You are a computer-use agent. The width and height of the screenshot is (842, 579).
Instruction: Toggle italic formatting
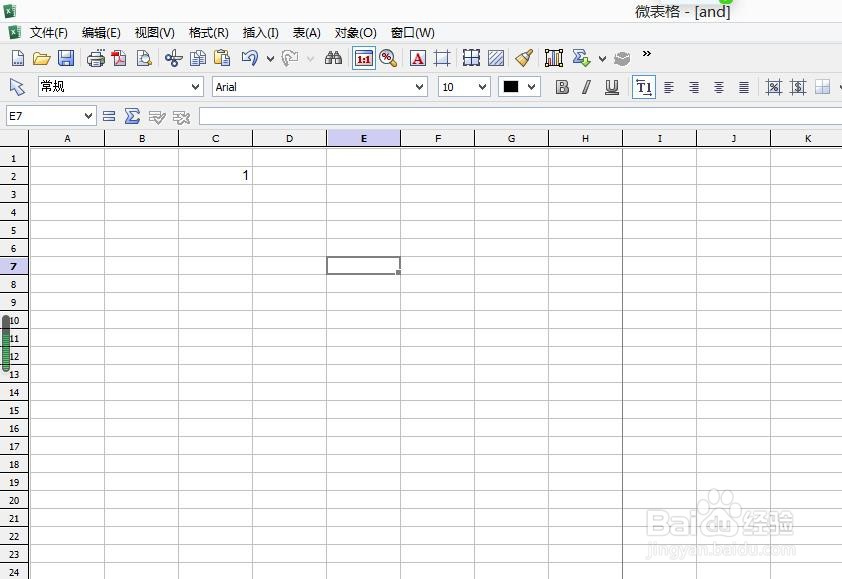(x=586, y=87)
